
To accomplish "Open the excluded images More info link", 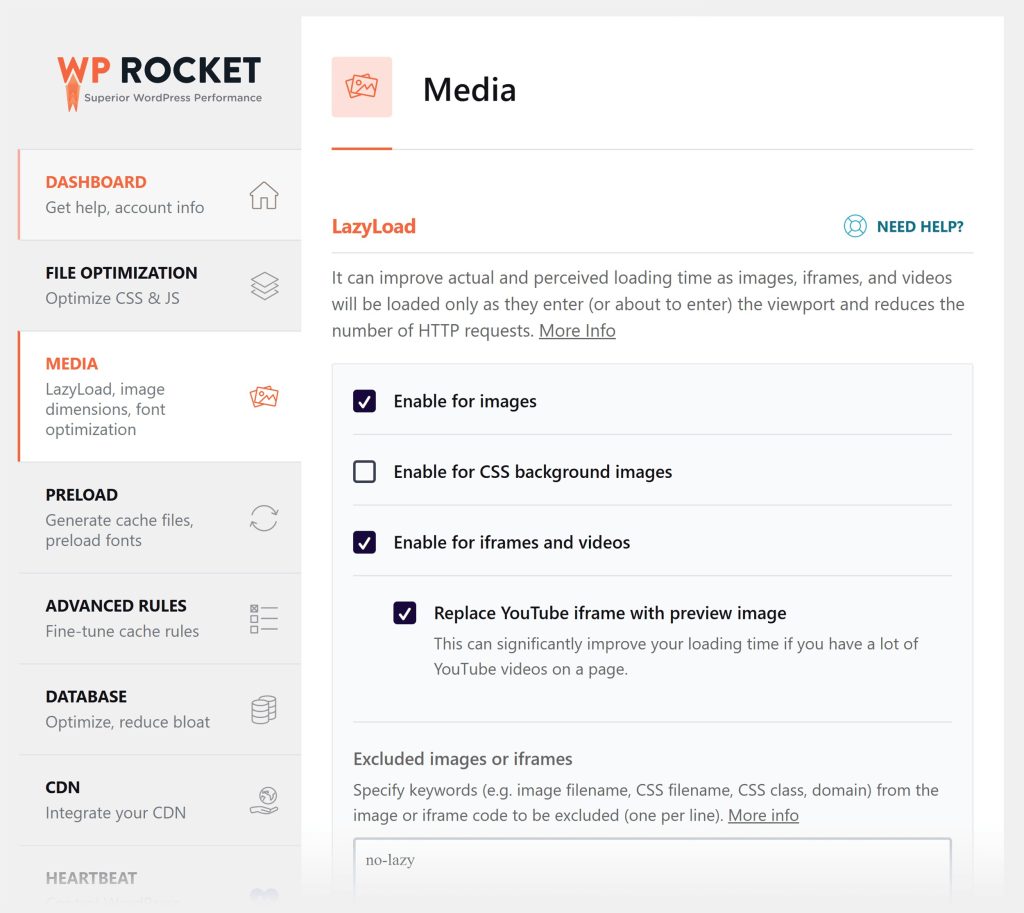I will [763, 815].
